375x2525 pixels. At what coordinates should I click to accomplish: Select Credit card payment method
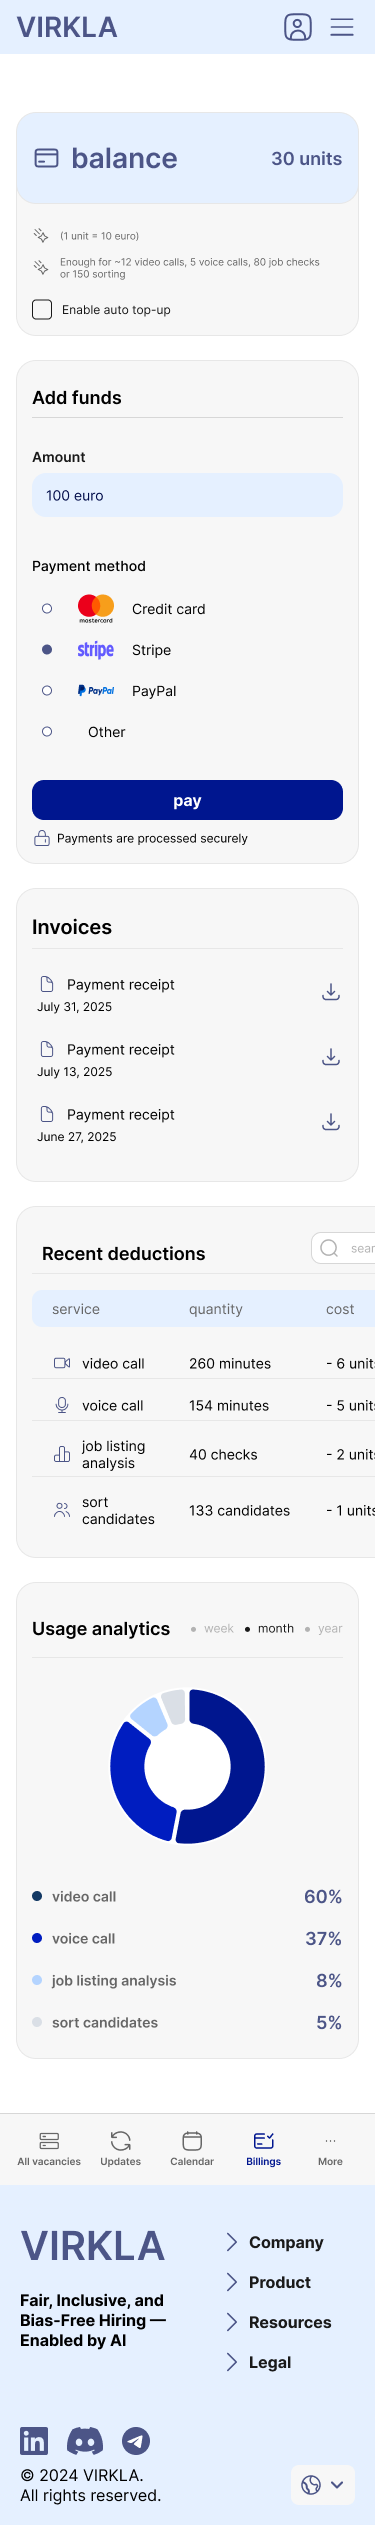click(x=47, y=608)
